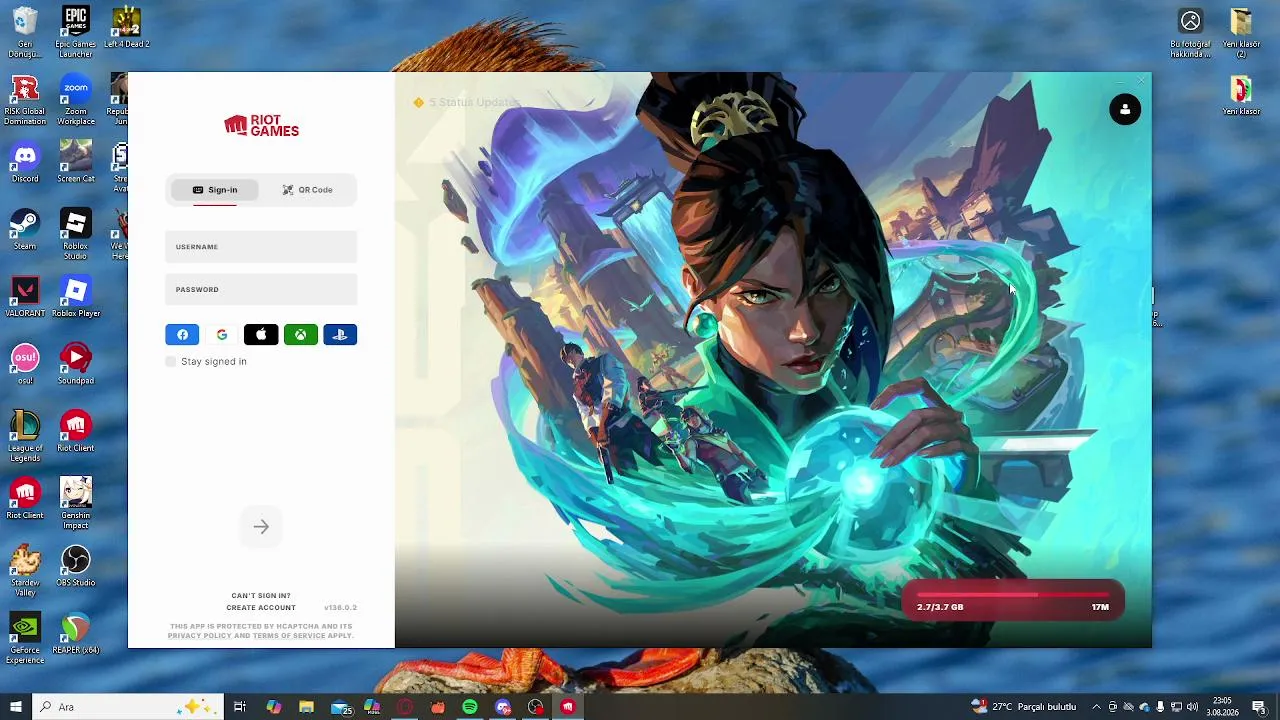Open the Windows Start menu
This screenshot has width=1280, height=720.
pyautogui.click(x=16, y=707)
